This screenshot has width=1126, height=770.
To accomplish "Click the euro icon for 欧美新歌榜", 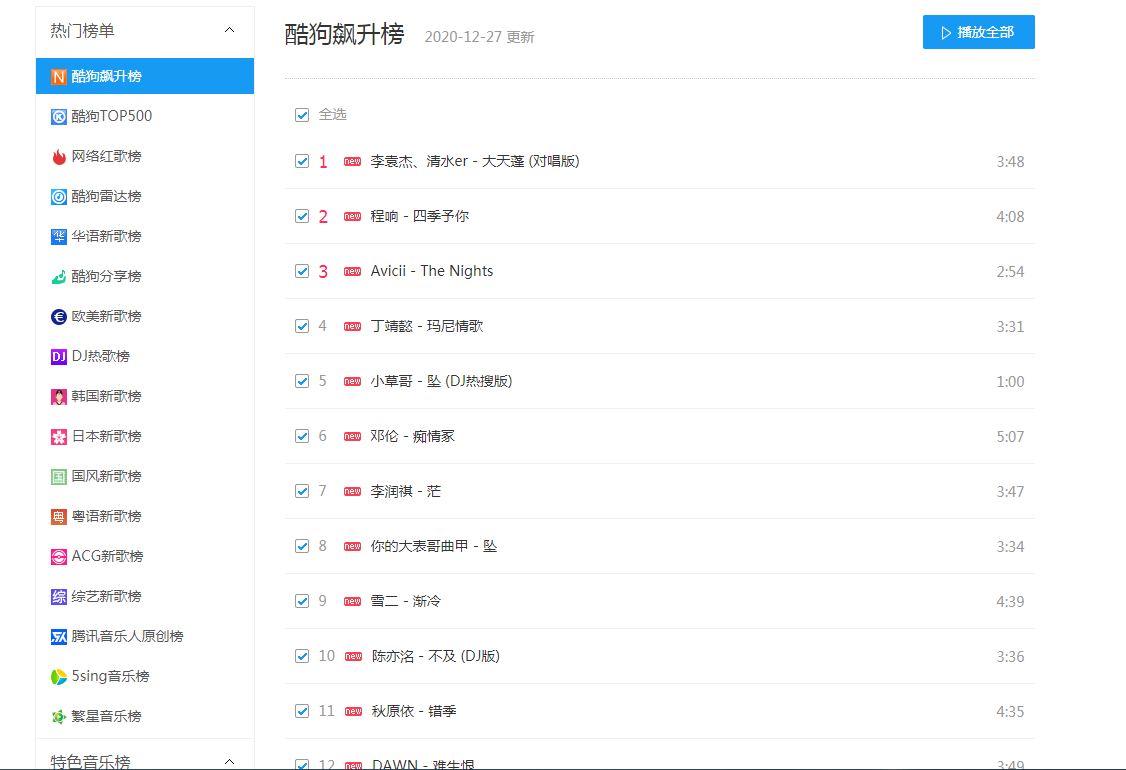I will click(59, 317).
